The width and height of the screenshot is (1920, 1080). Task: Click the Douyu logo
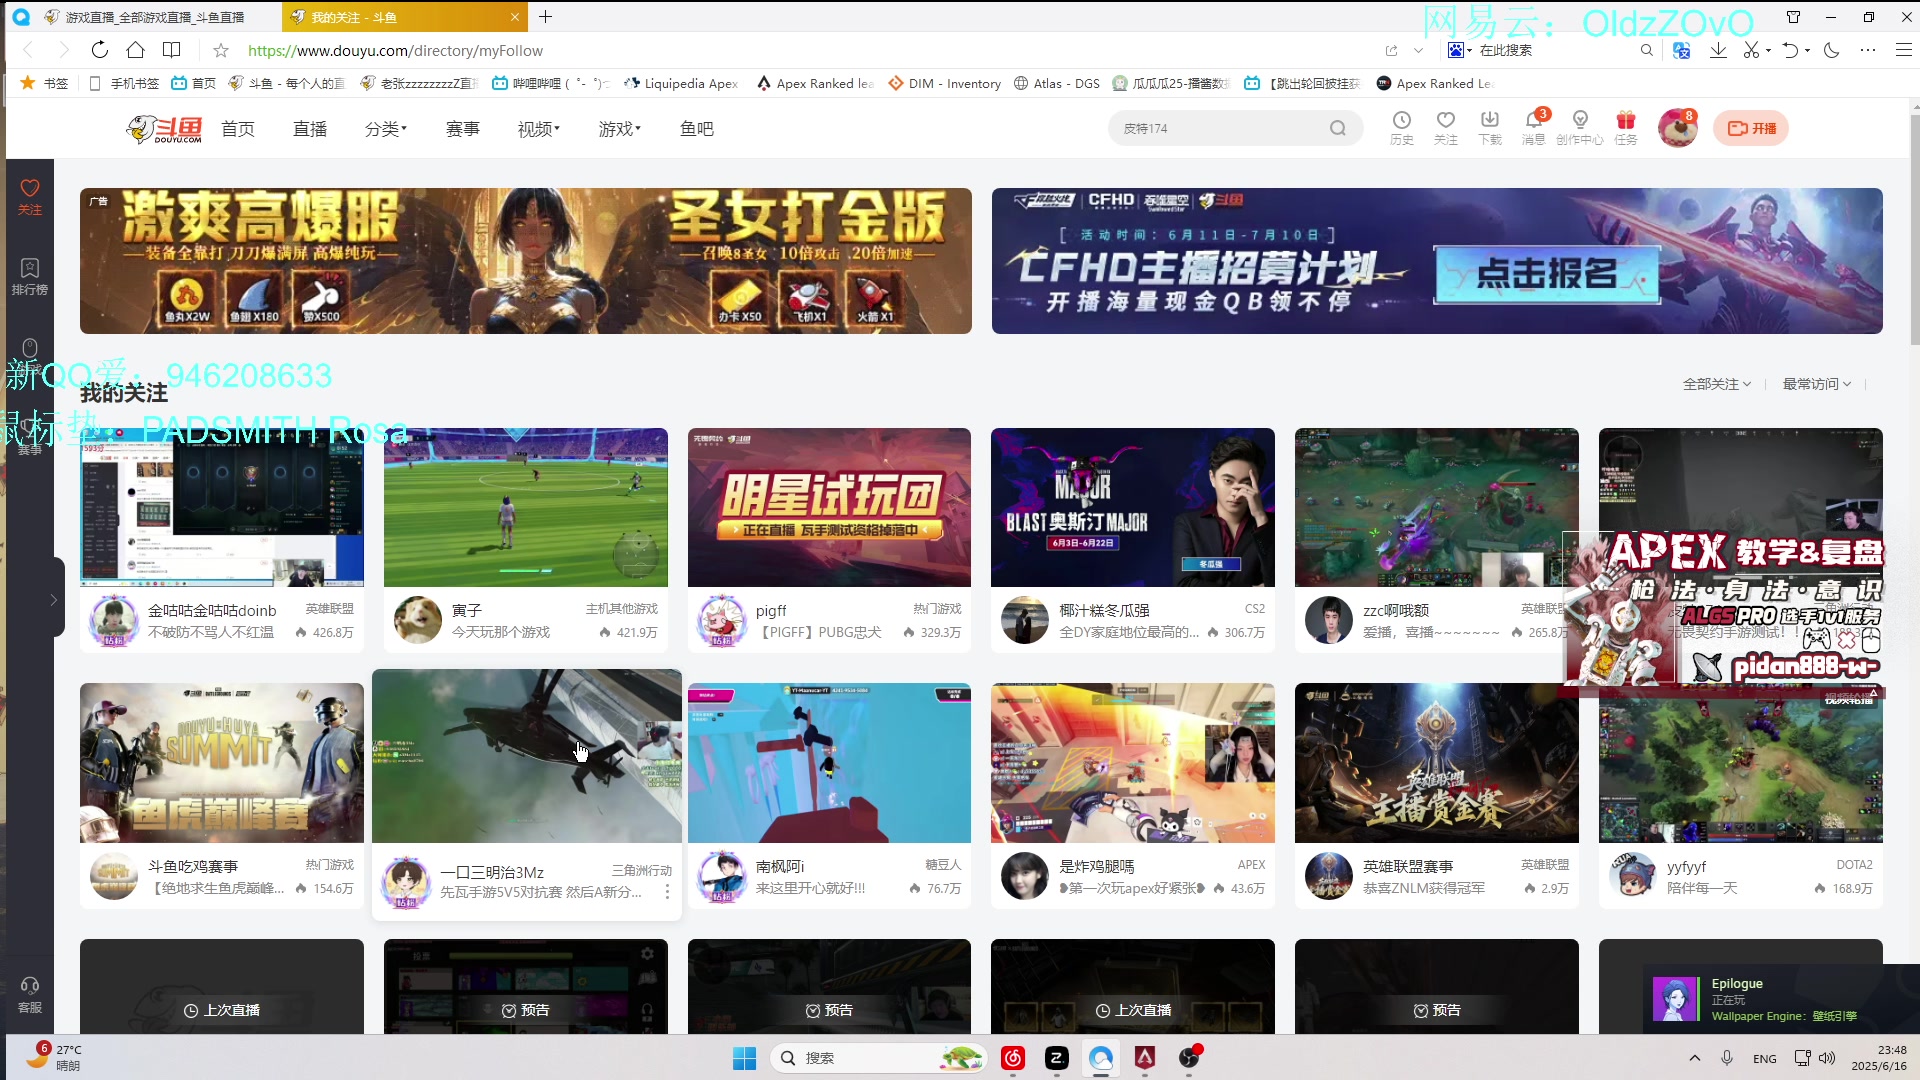(x=164, y=129)
